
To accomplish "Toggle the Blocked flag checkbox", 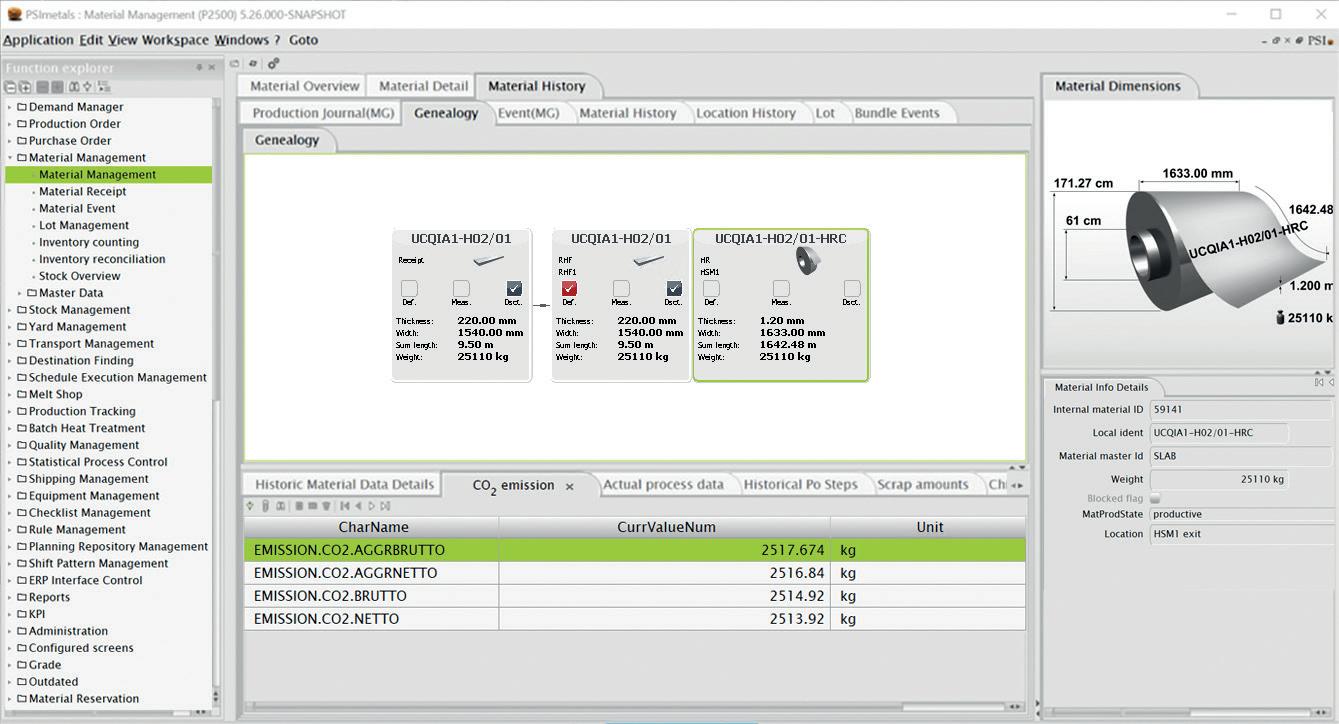I will click(x=1155, y=498).
